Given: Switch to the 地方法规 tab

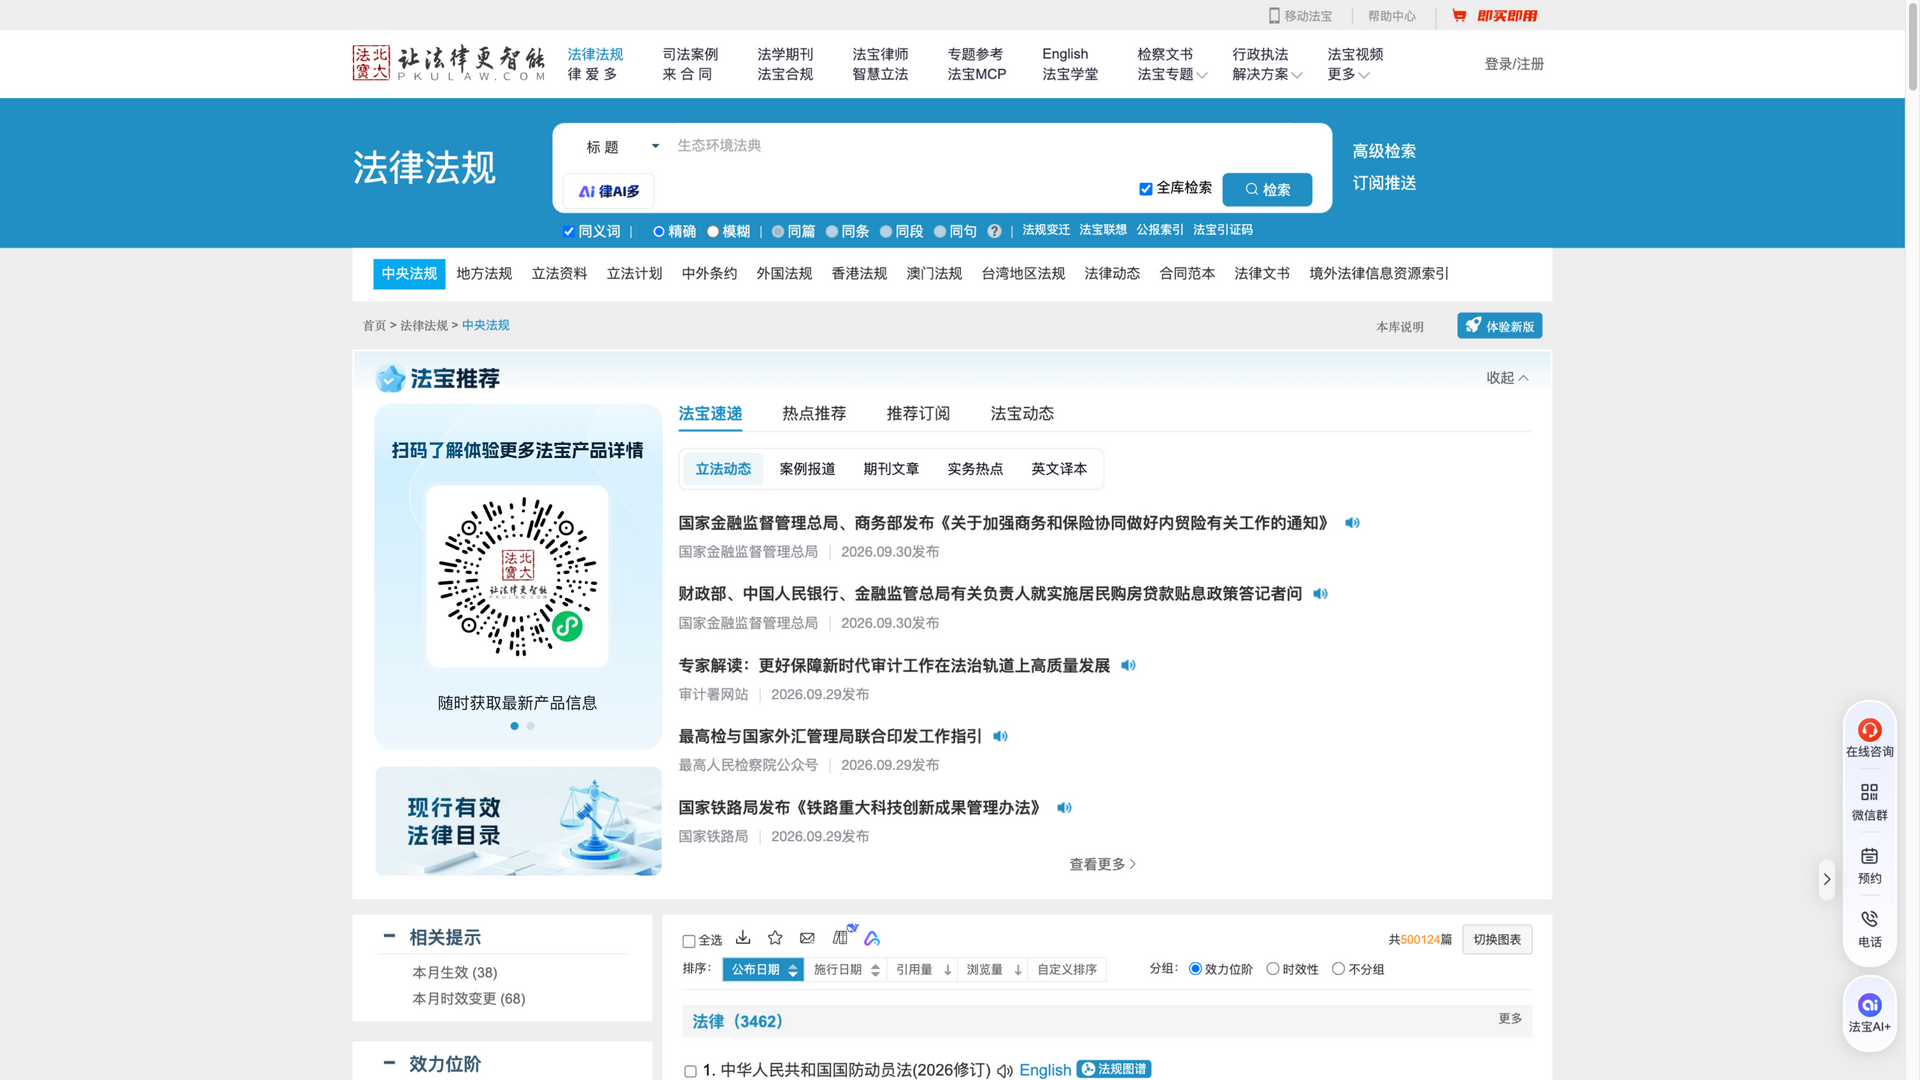Looking at the screenshot, I should 484,274.
